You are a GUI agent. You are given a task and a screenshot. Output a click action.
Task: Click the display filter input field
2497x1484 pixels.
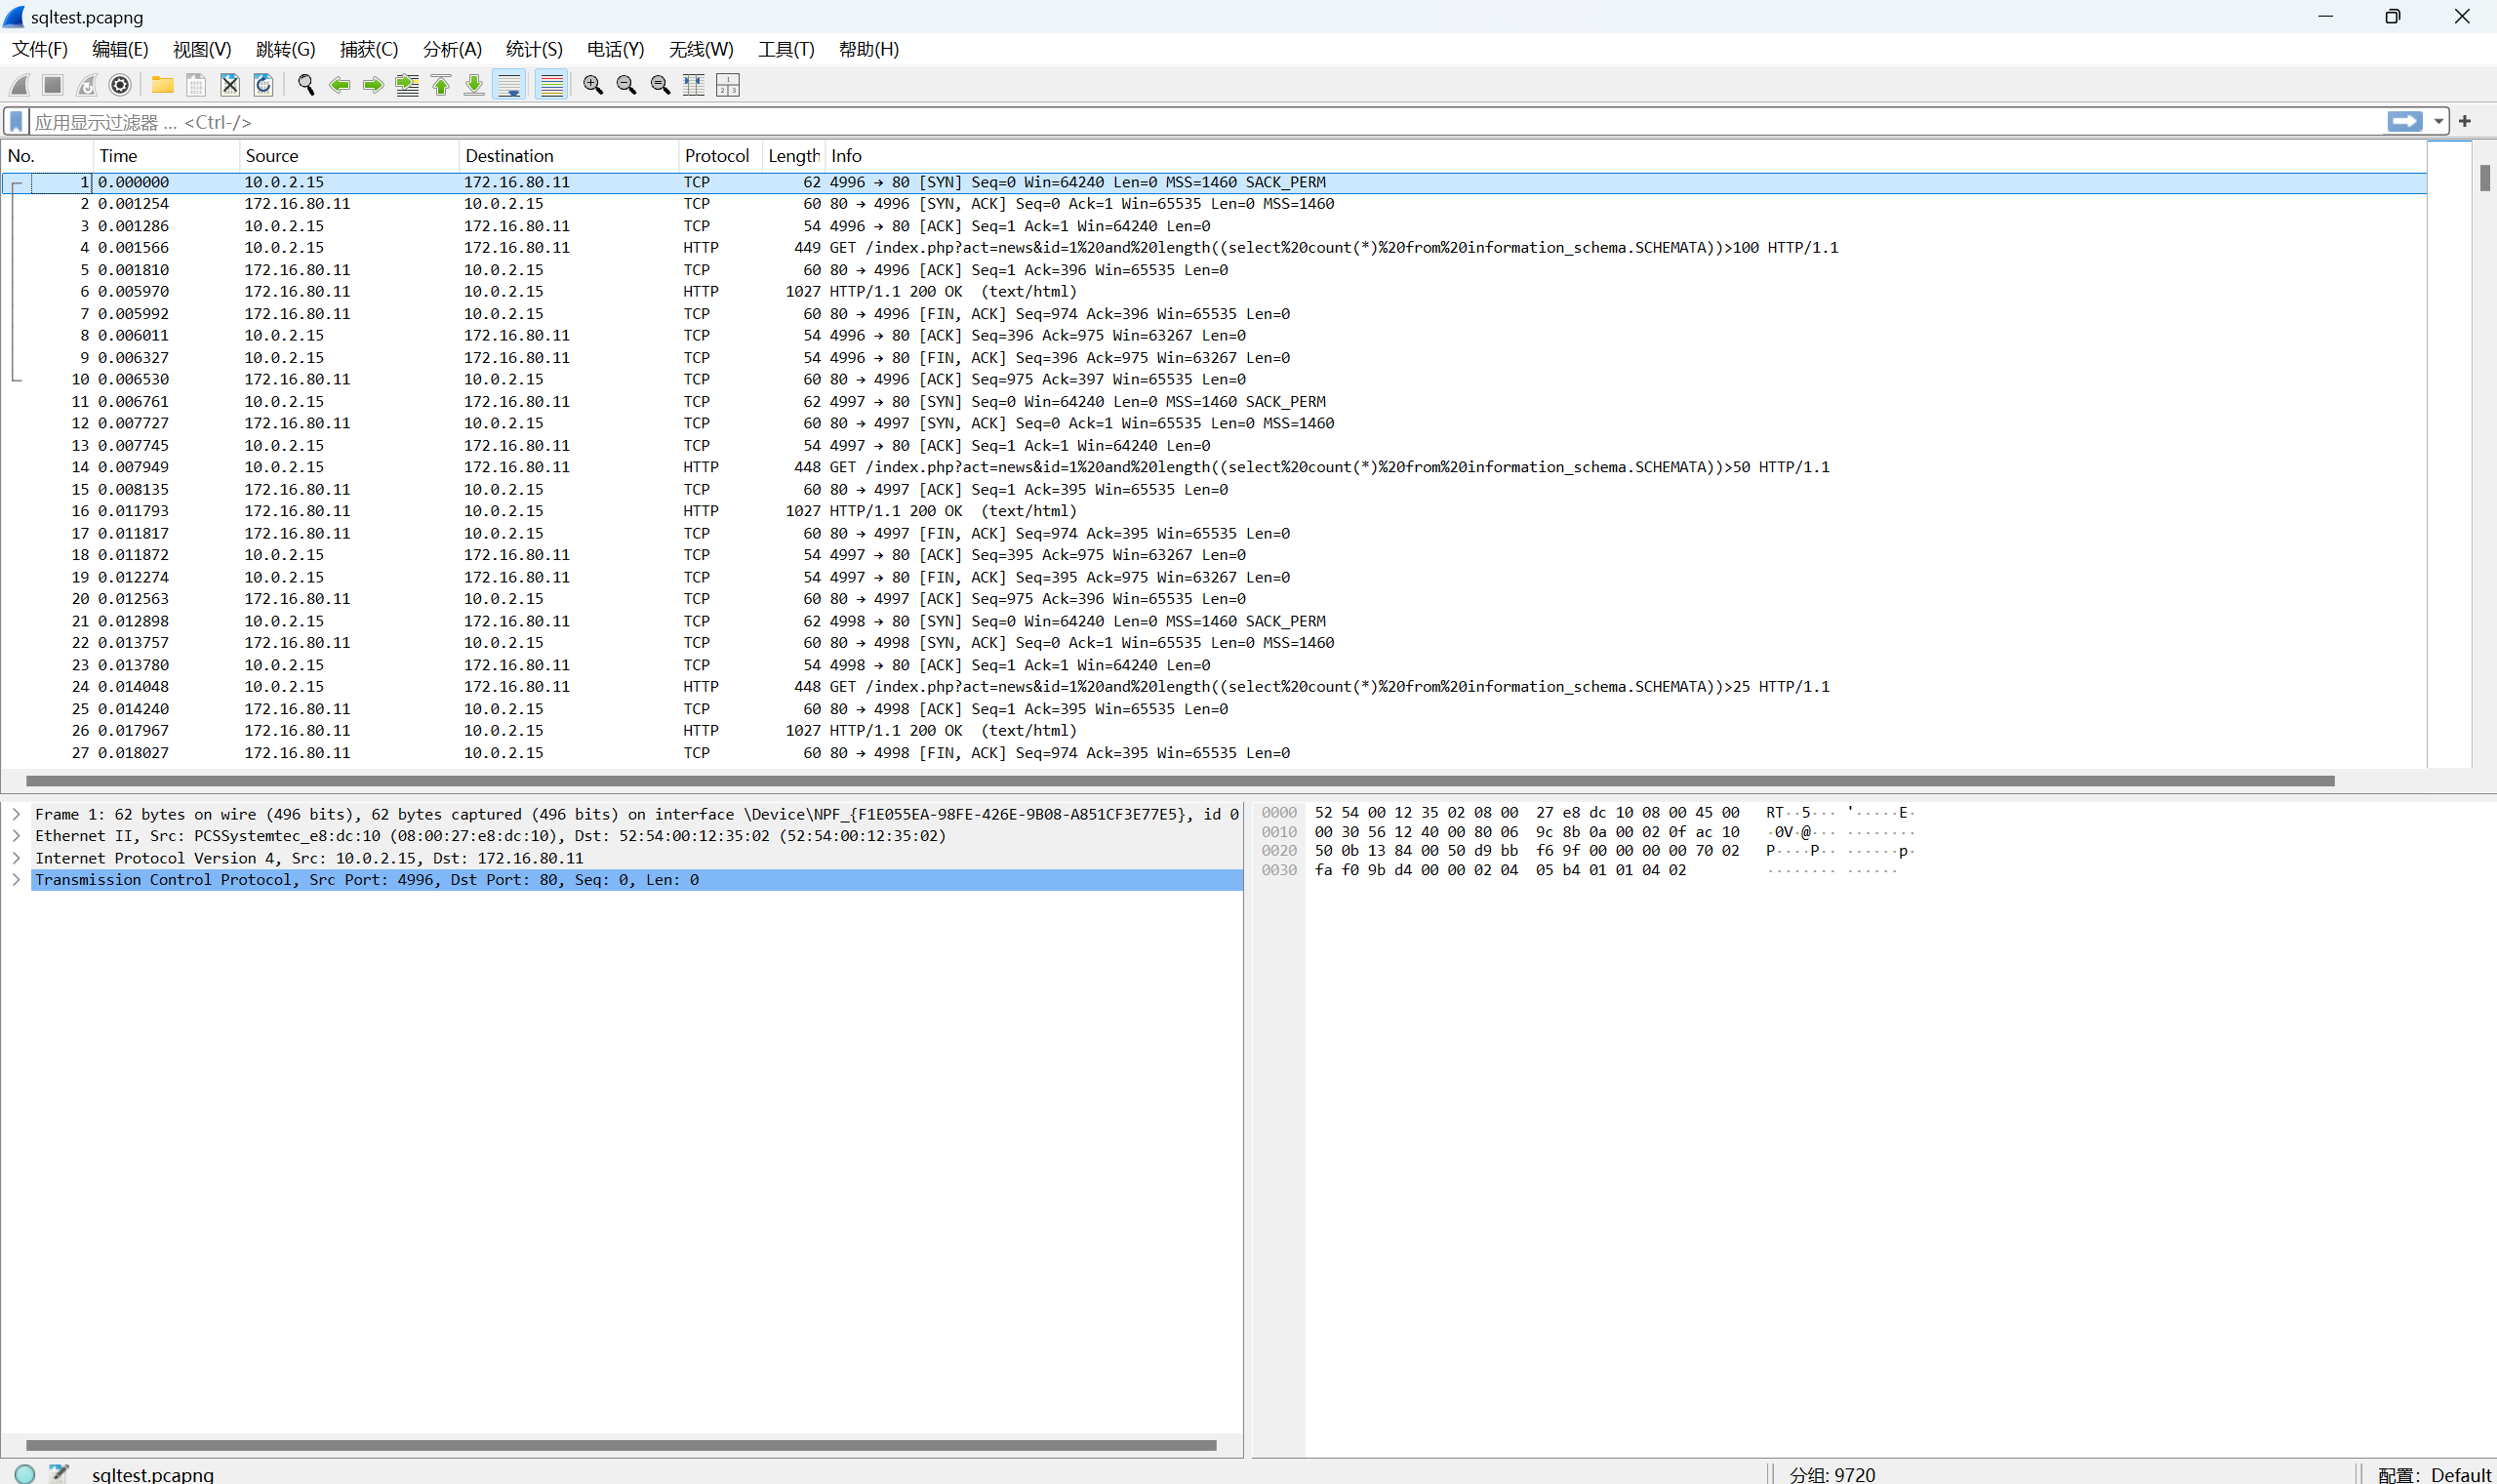point(1205,122)
